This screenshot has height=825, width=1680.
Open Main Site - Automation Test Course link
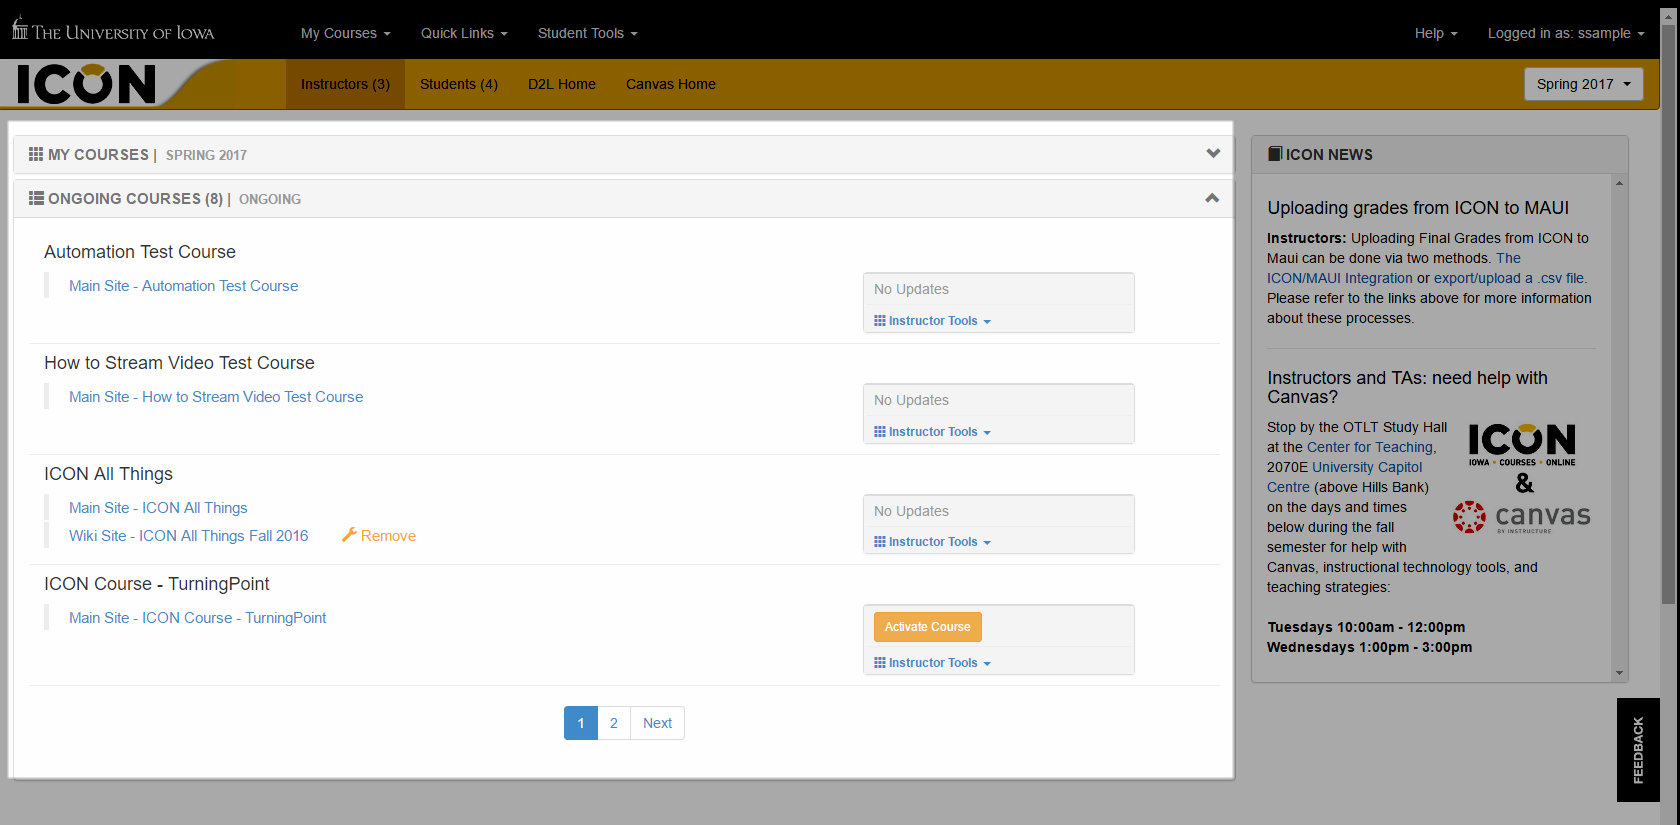(184, 286)
